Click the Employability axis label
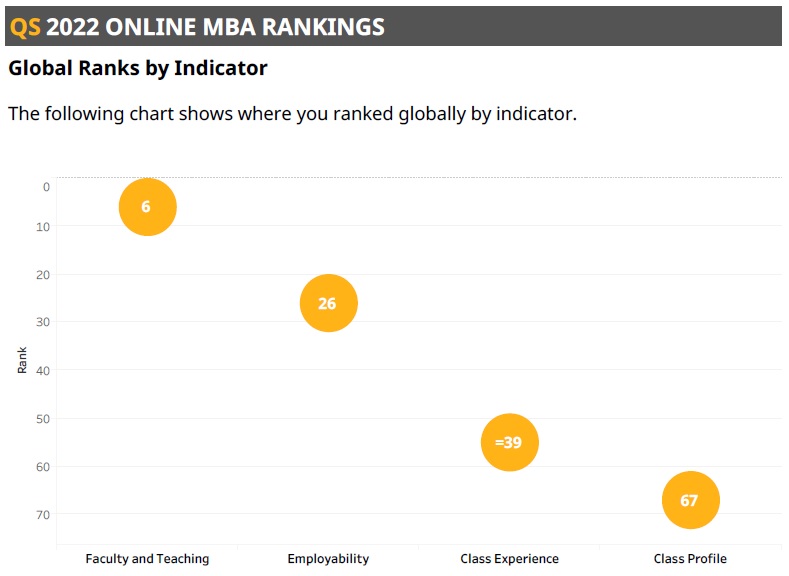The width and height of the screenshot is (789, 576). (x=328, y=559)
